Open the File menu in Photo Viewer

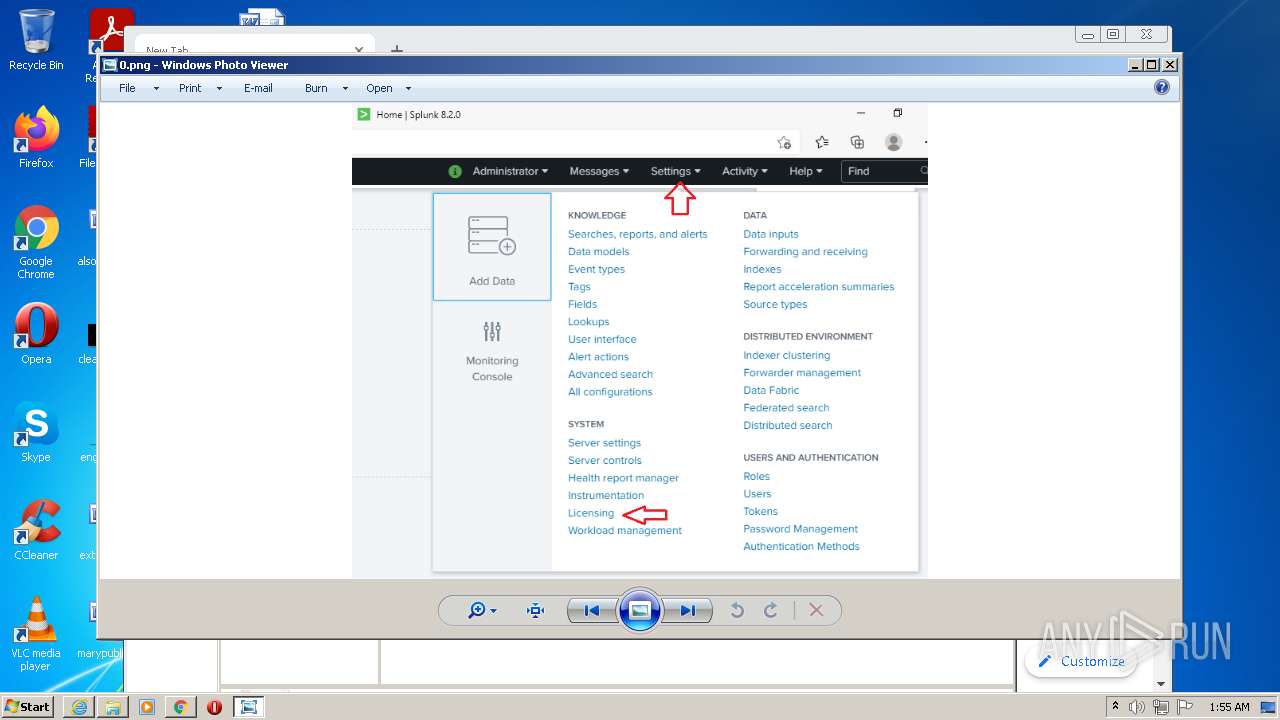(x=127, y=88)
